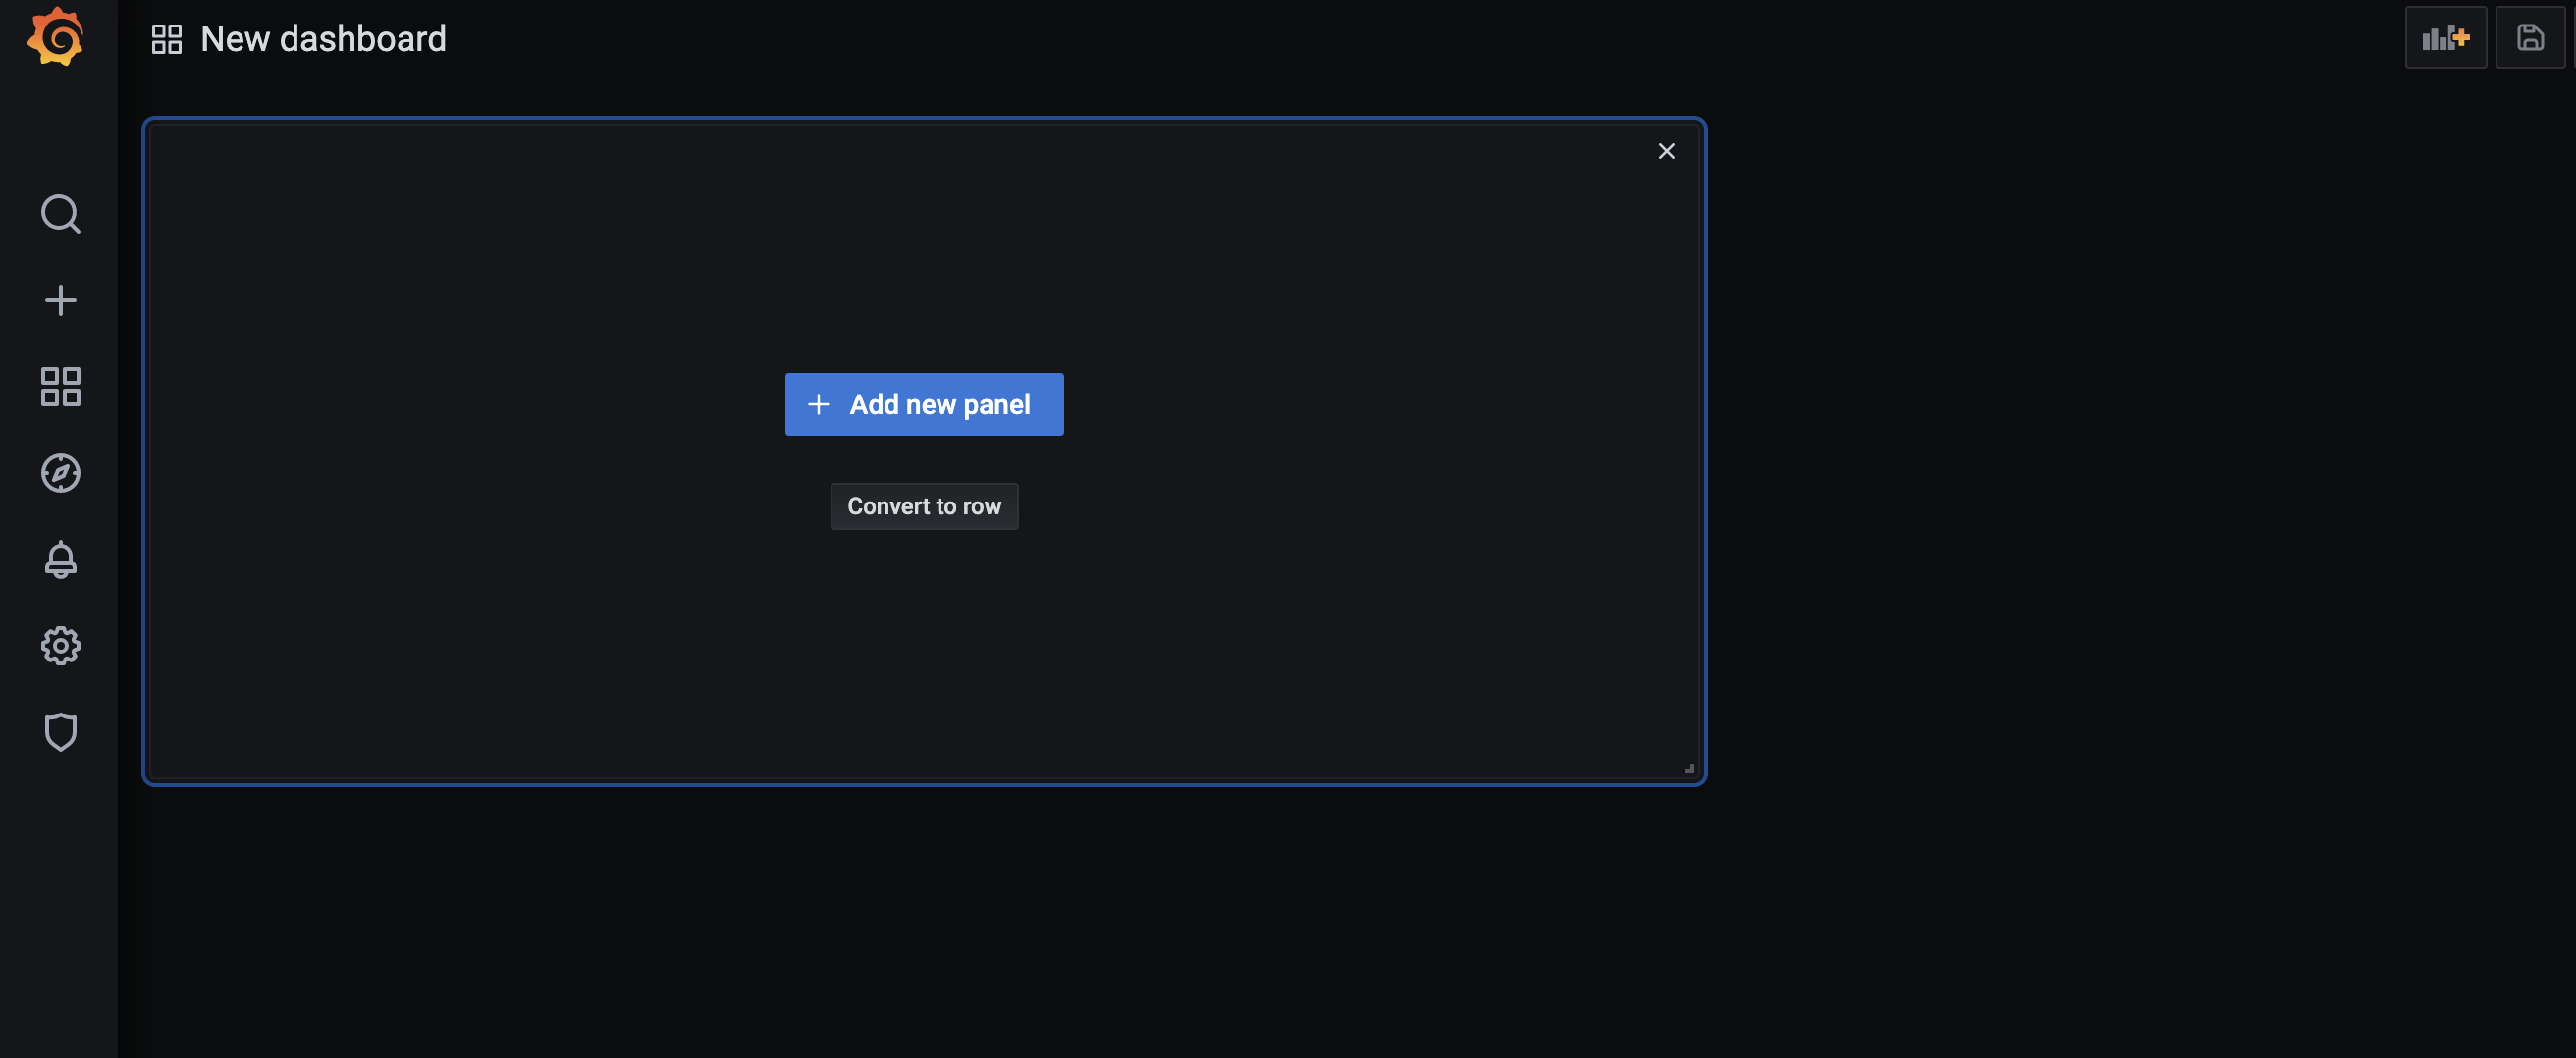Open the Dashboards section in the sidebar
This screenshot has width=2576, height=1058.
(59, 387)
